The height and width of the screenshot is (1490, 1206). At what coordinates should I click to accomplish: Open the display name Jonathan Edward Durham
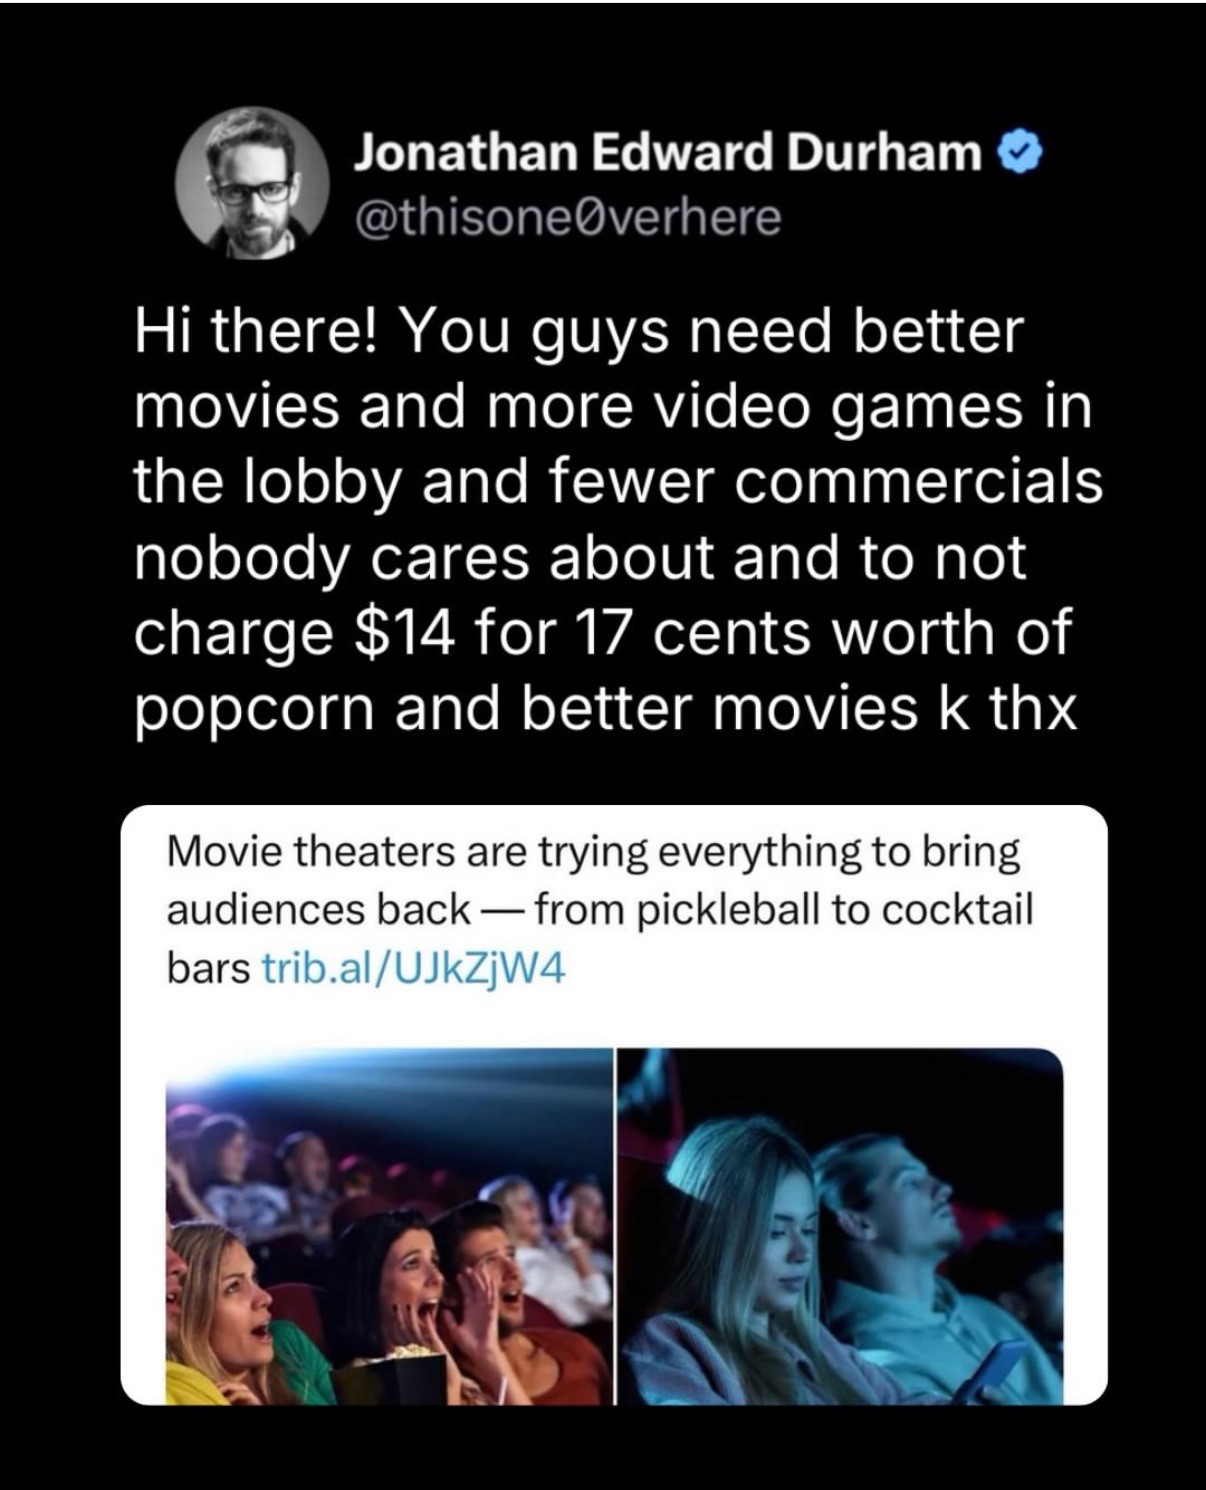click(669, 153)
